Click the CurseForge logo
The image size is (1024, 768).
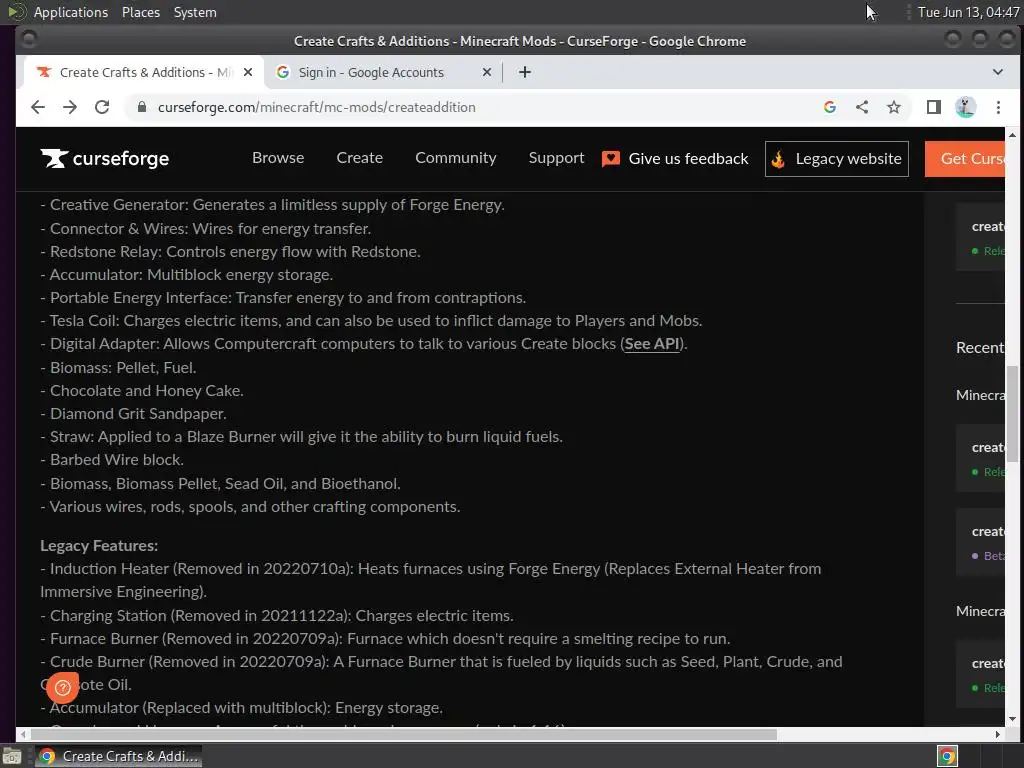pyautogui.click(x=104, y=158)
